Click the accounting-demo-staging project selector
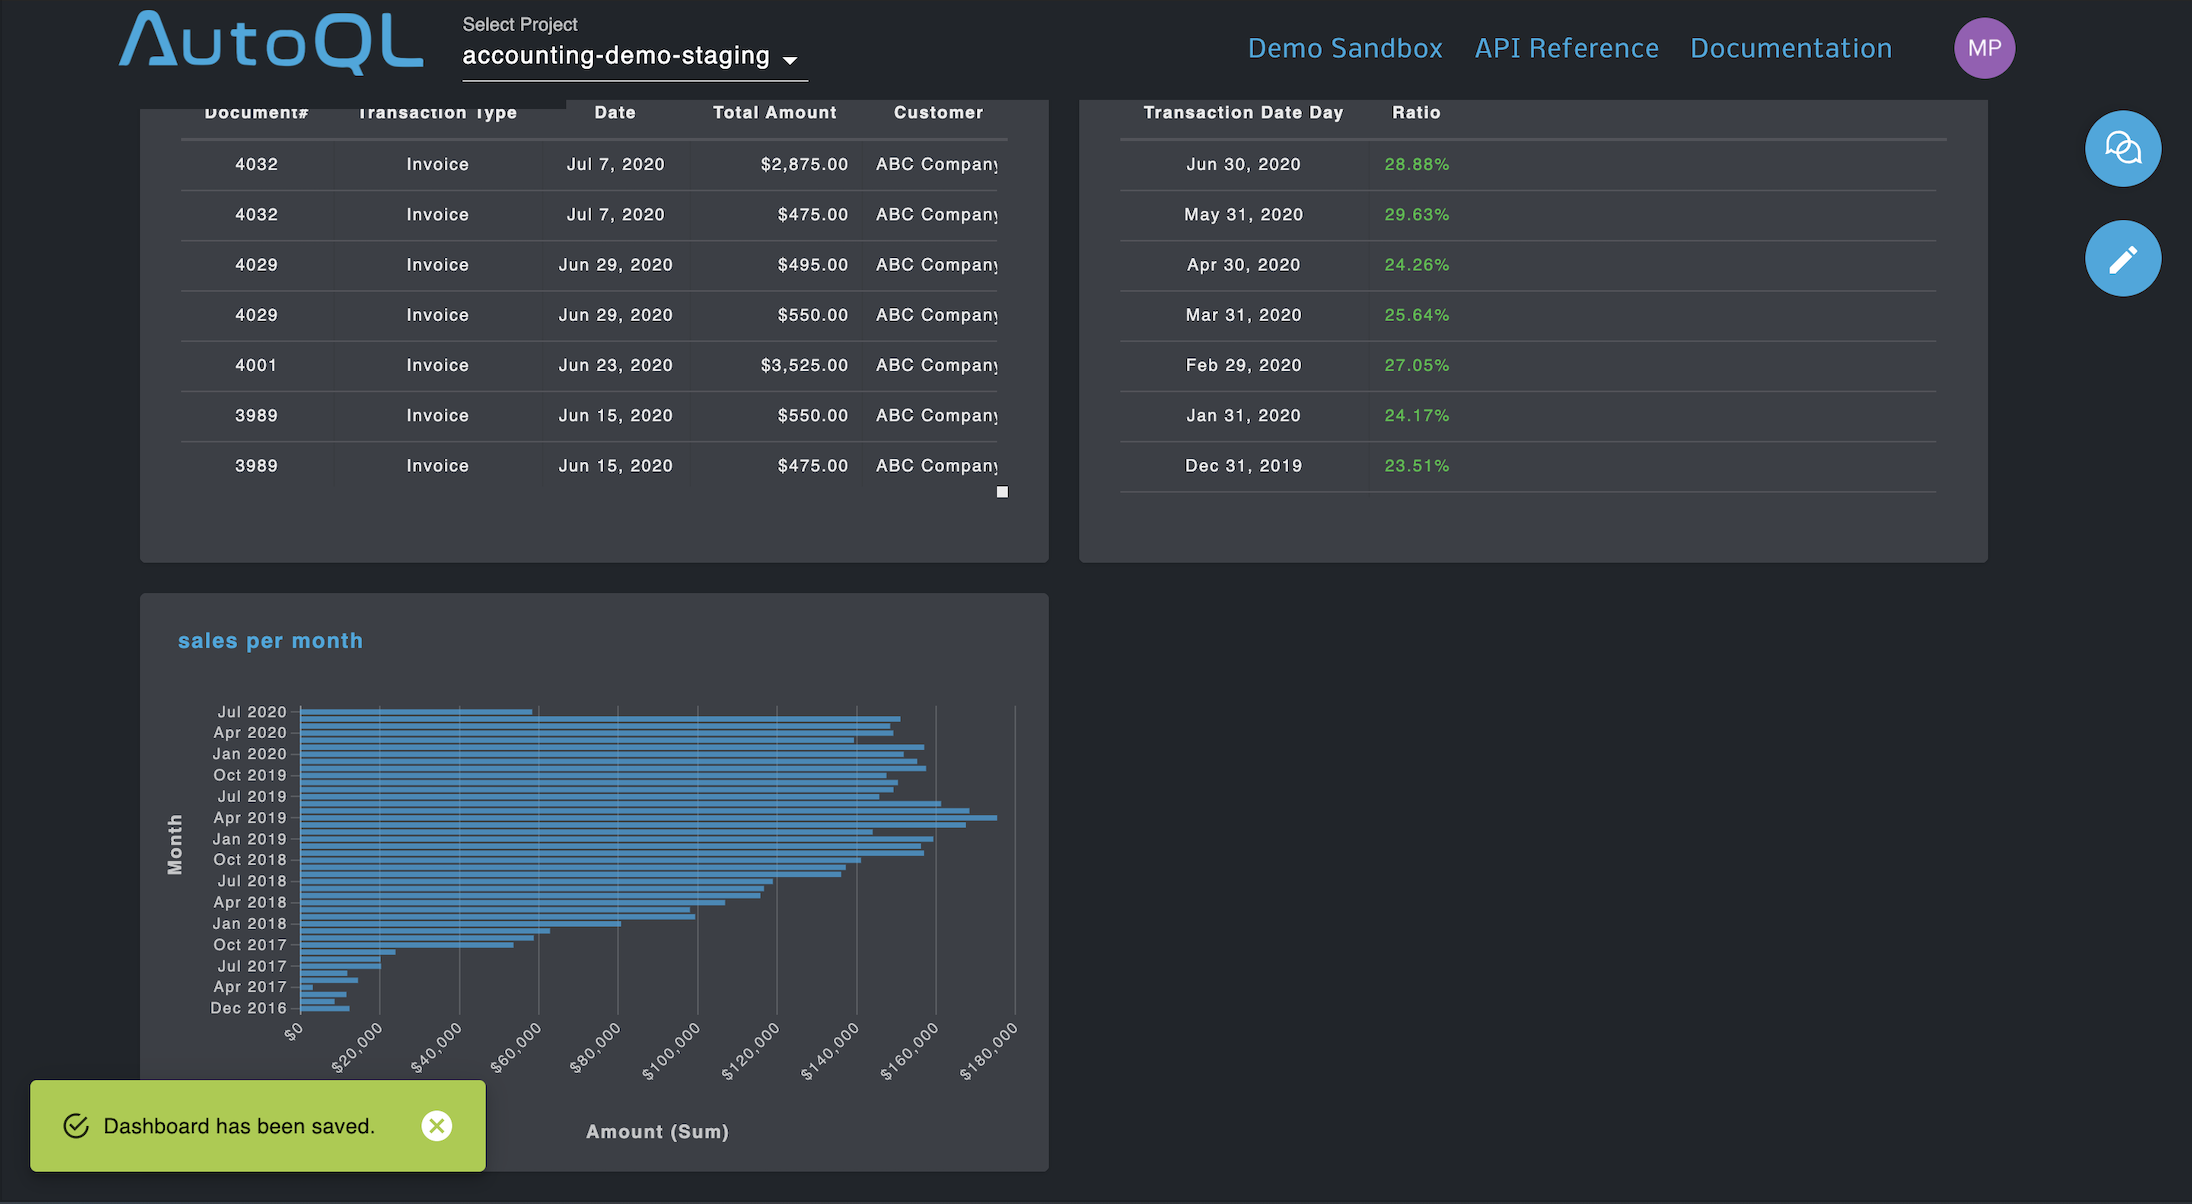Image resolution: width=2192 pixels, height=1204 pixels. click(634, 56)
